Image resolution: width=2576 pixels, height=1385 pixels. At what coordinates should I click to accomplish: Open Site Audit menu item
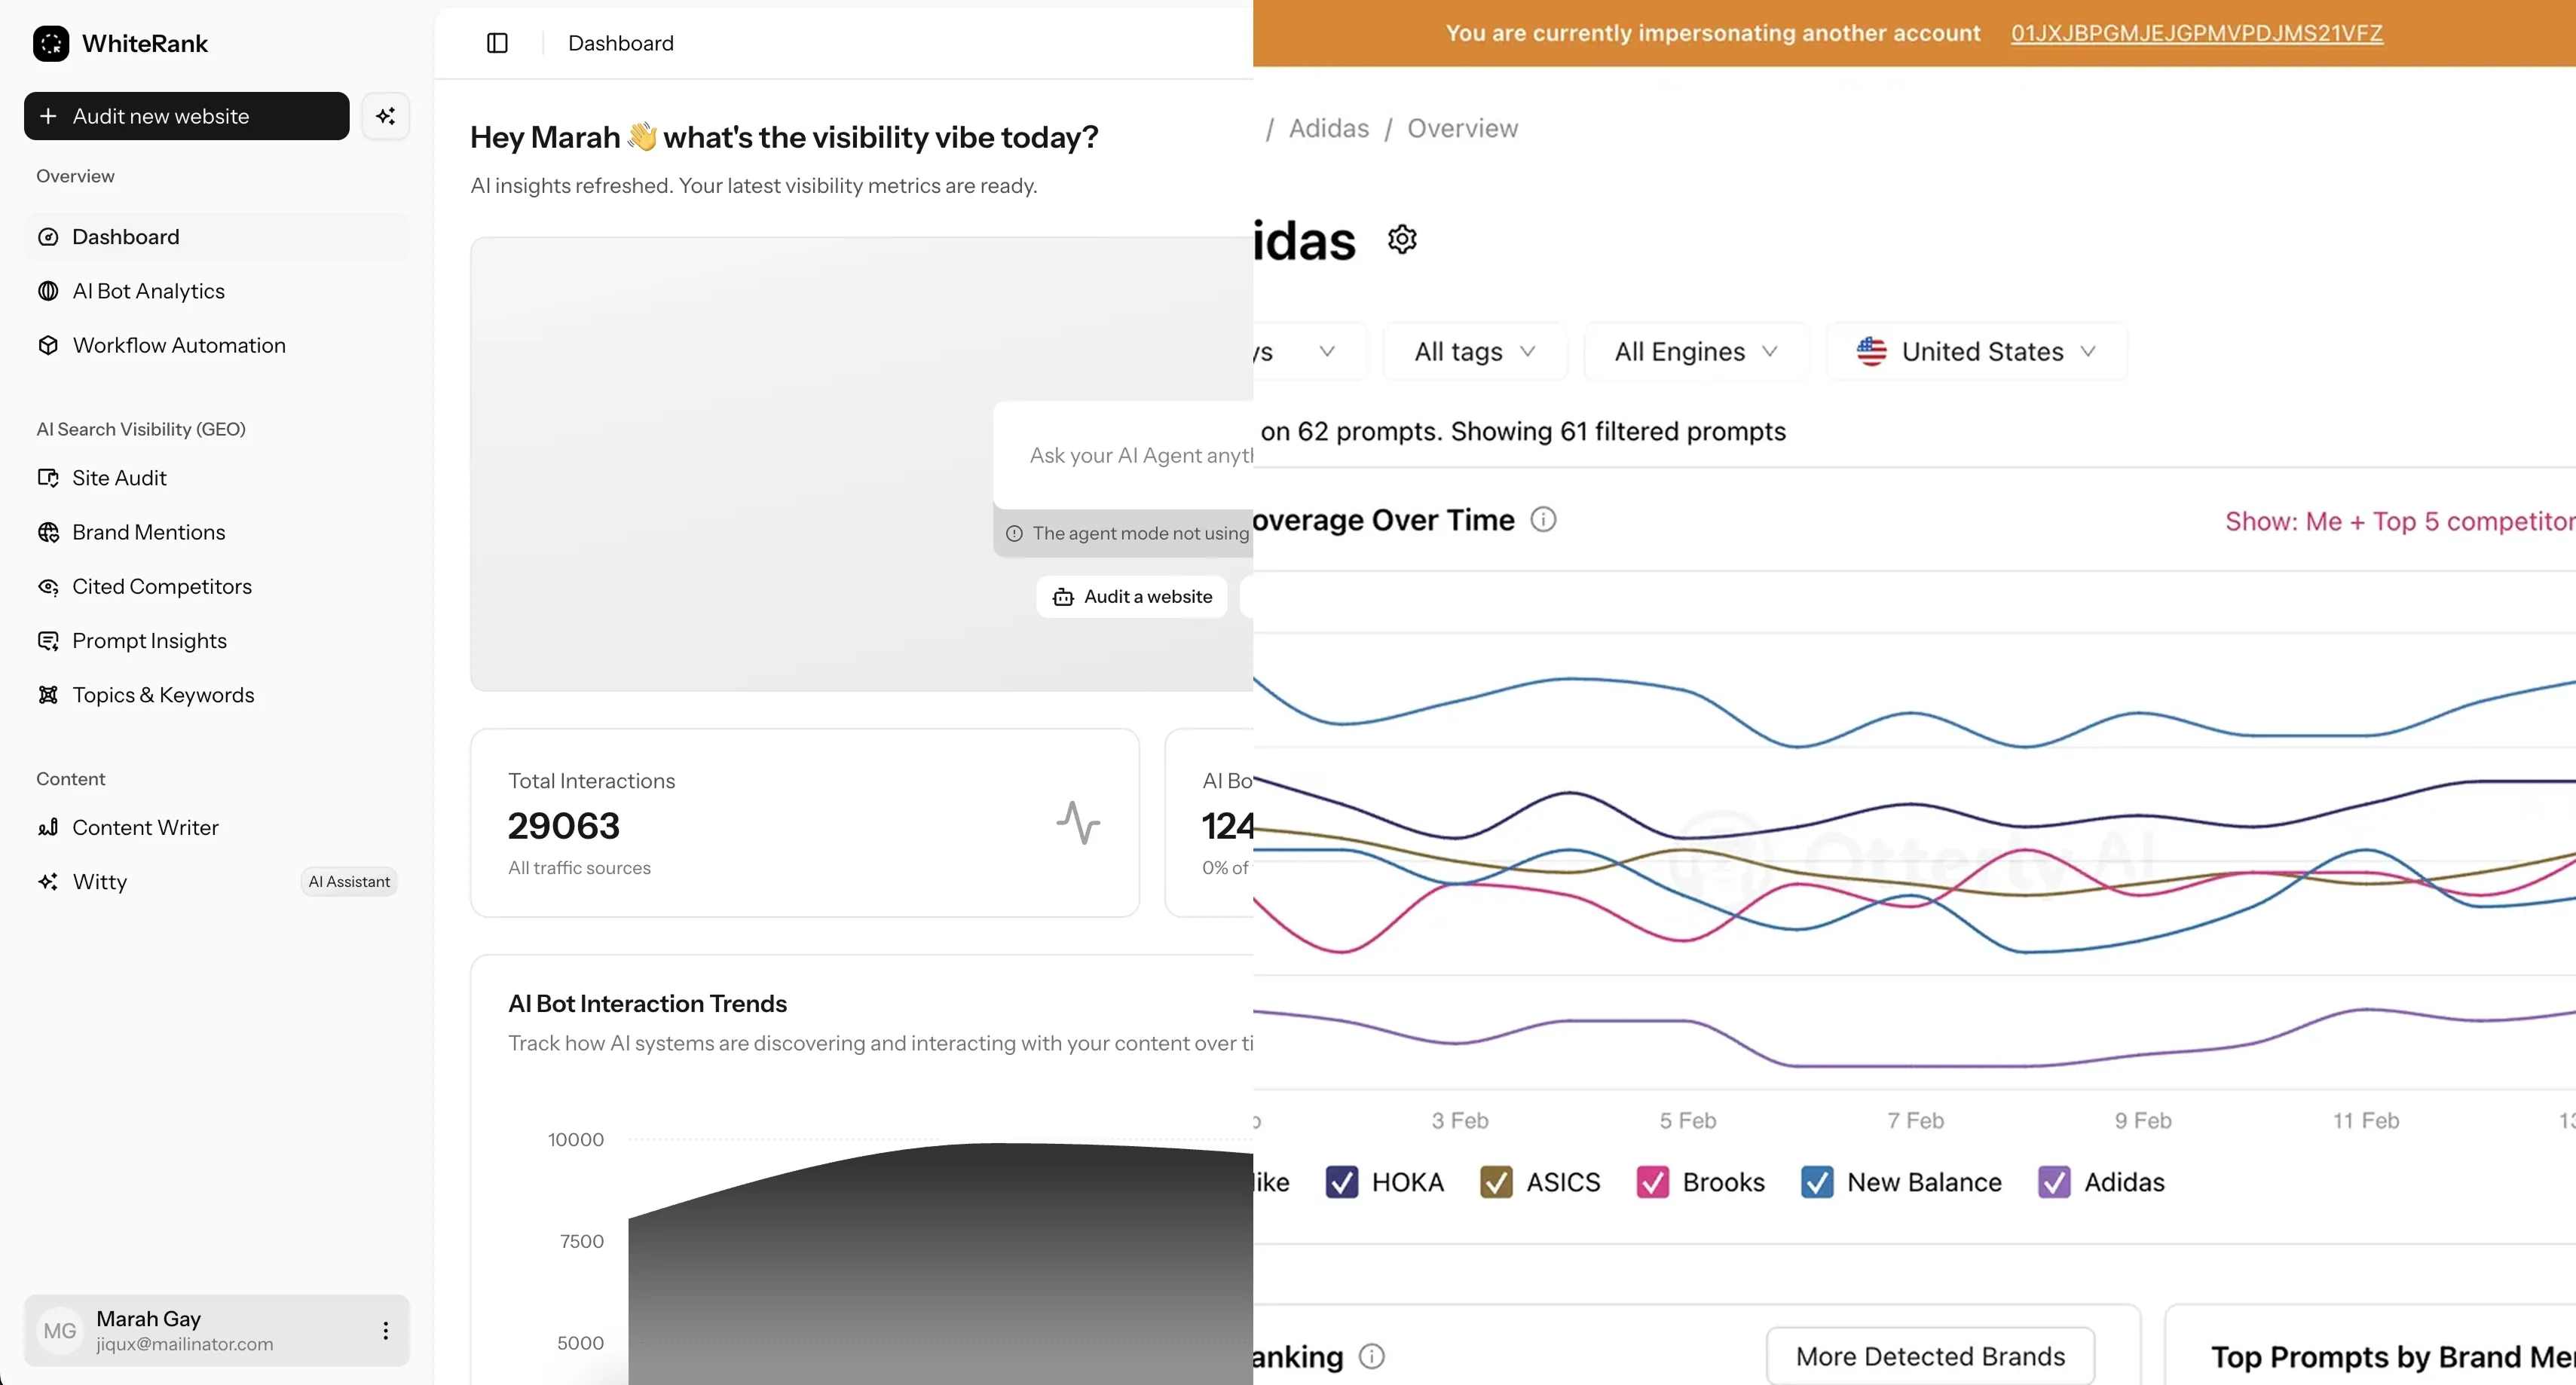coord(217,478)
